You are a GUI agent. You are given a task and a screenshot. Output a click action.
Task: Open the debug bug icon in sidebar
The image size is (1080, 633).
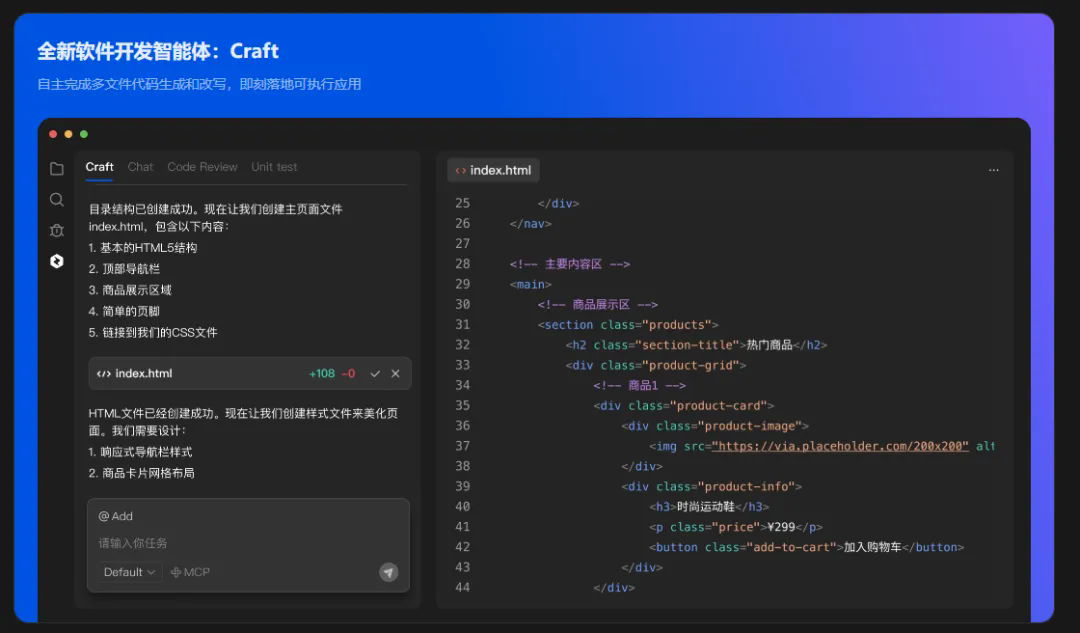[x=56, y=230]
